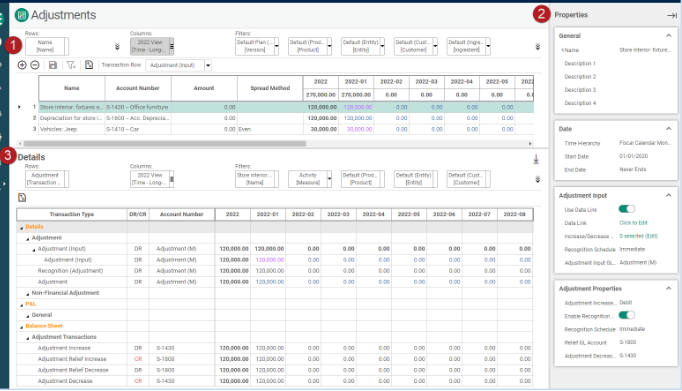Screen dimensions: 682x391
Task: Collapse the General properties section
Action: (669, 36)
